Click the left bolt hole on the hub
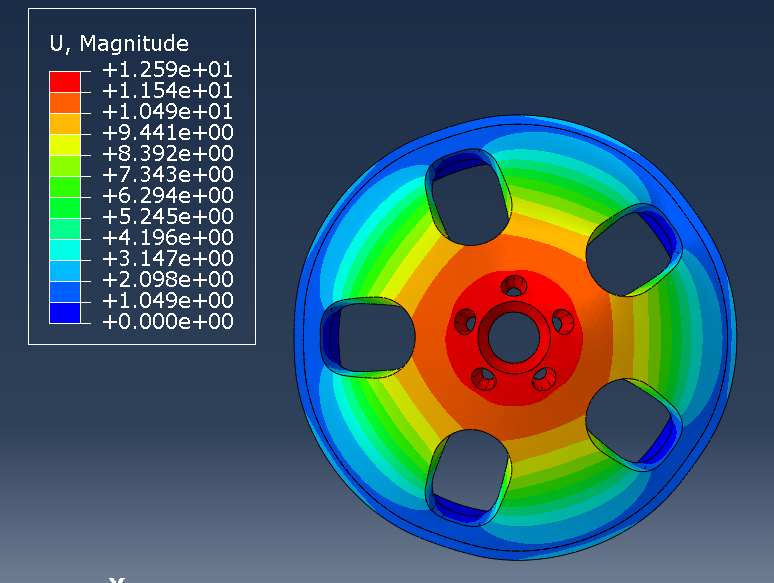 465,321
